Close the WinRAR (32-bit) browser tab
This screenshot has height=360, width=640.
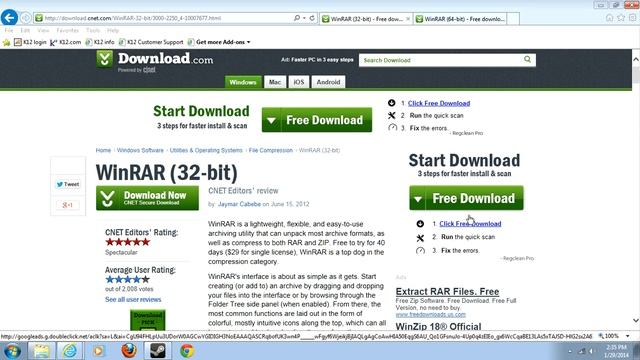[x=407, y=19]
